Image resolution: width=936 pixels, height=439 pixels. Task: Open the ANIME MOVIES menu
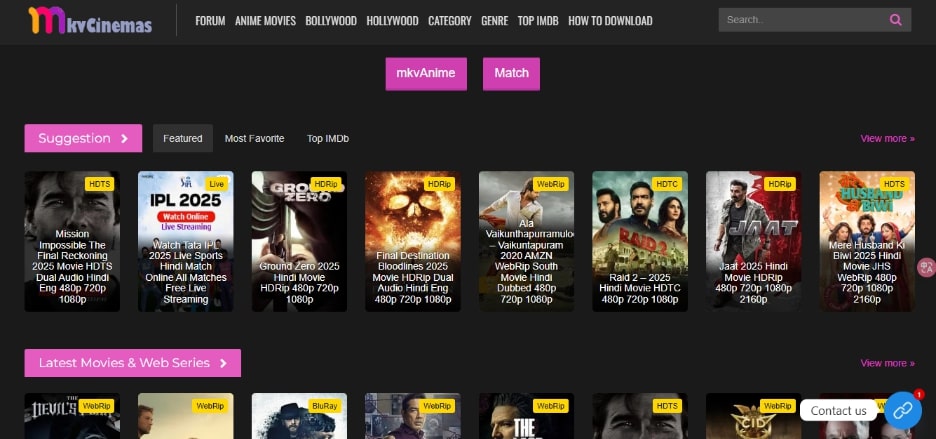pyautogui.click(x=265, y=21)
